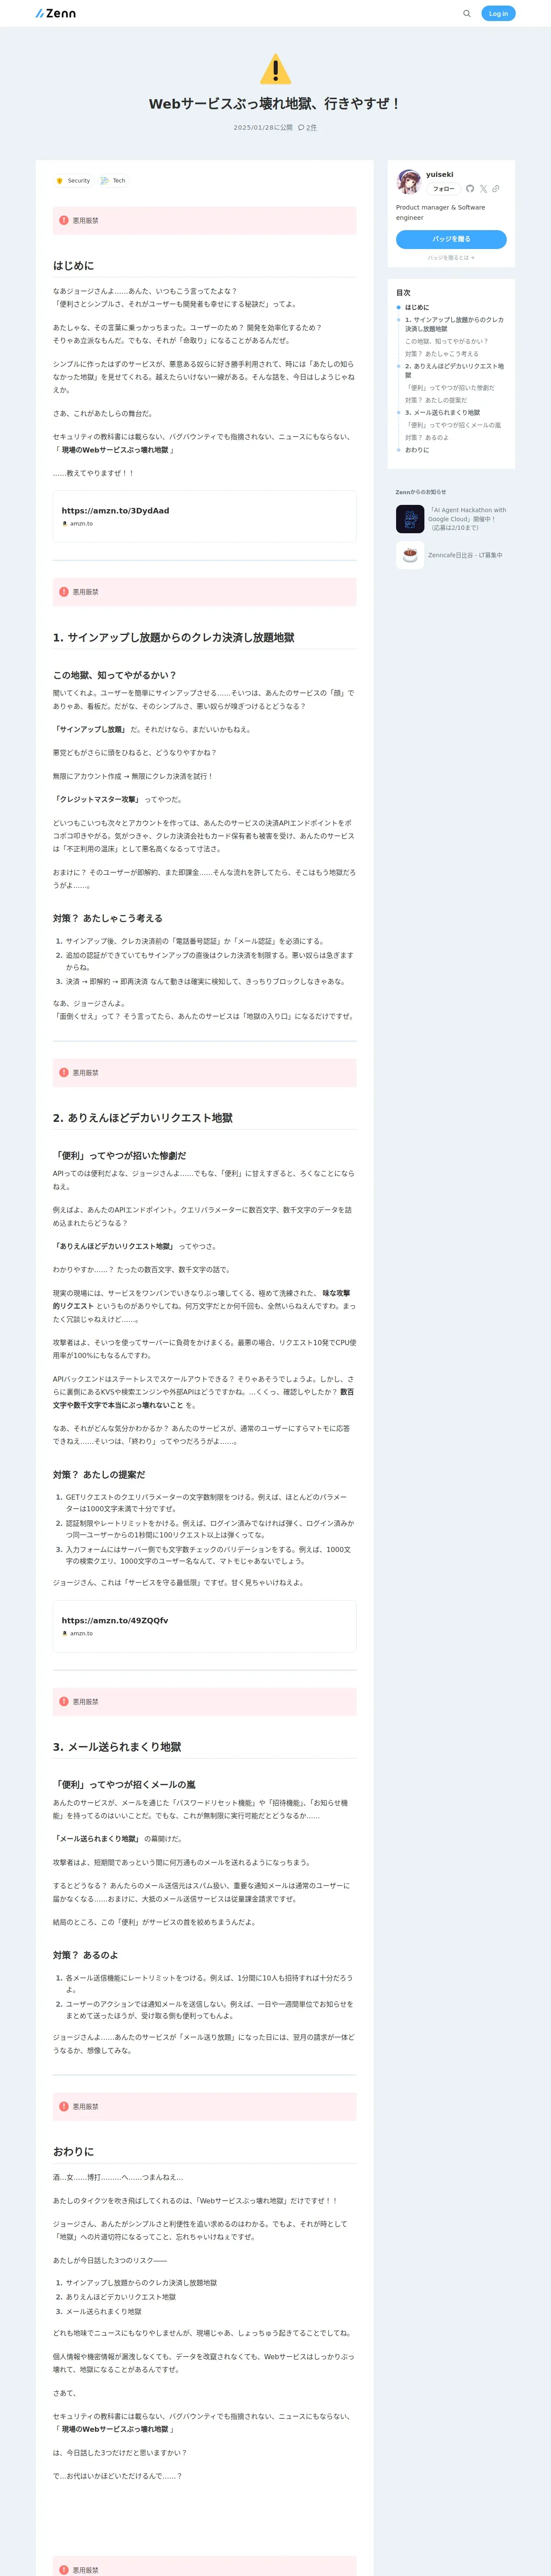
Task: Click bold text 「メール送られまくり地獄」
Action: coord(97,1839)
